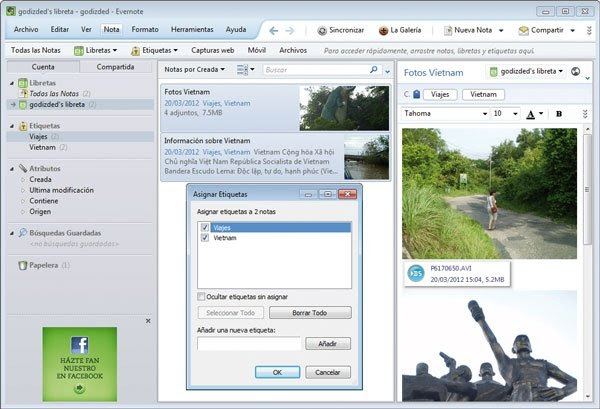The height and width of the screenshot is (409, 600).
Task: Collapse the Etiquetas tree section
Action: (12, 126)
